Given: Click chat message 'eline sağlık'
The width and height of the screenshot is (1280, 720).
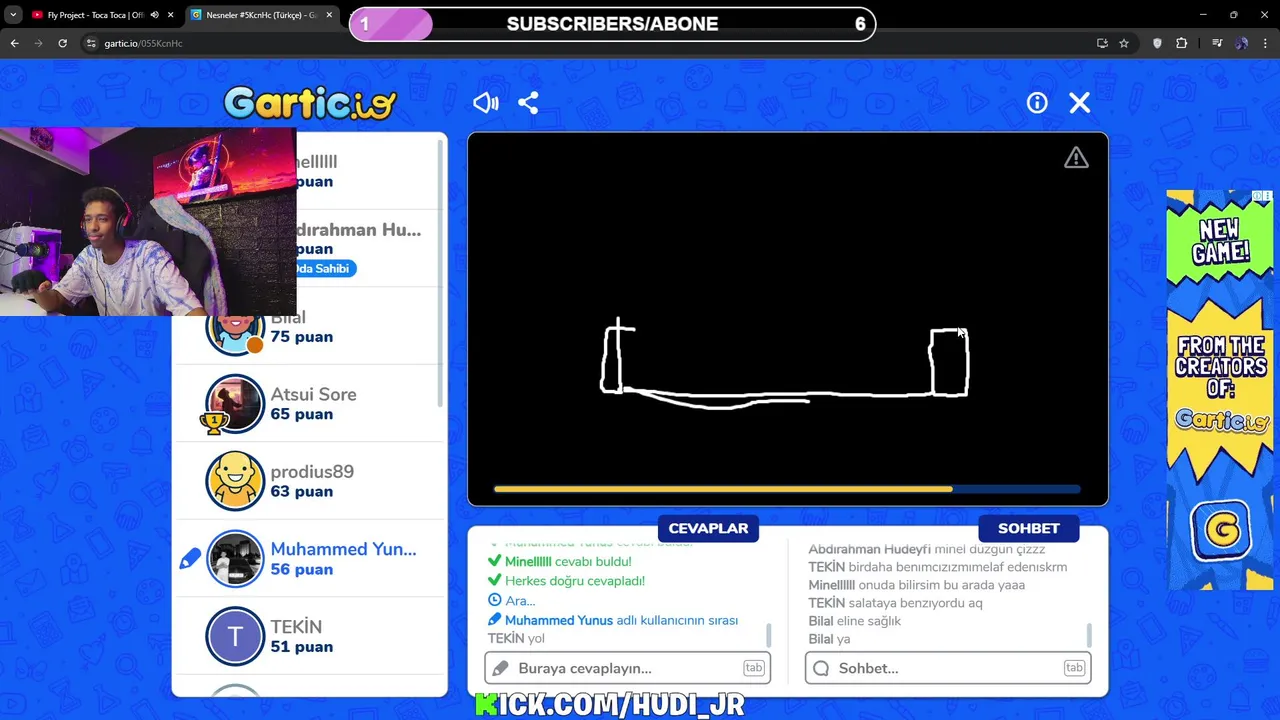Looking at the screenshot, I should [869, 621].
